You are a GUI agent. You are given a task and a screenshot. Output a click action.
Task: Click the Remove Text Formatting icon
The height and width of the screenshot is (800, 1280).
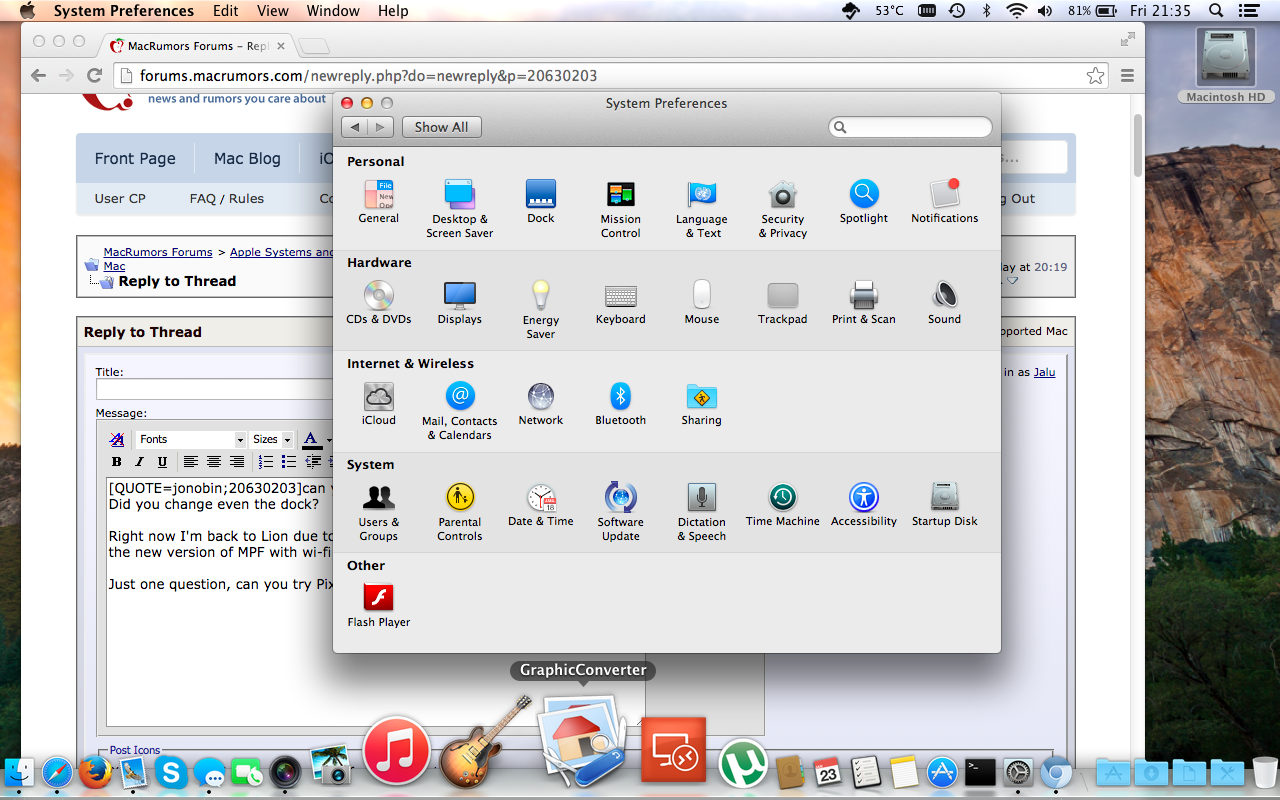(x=117, y=439)
